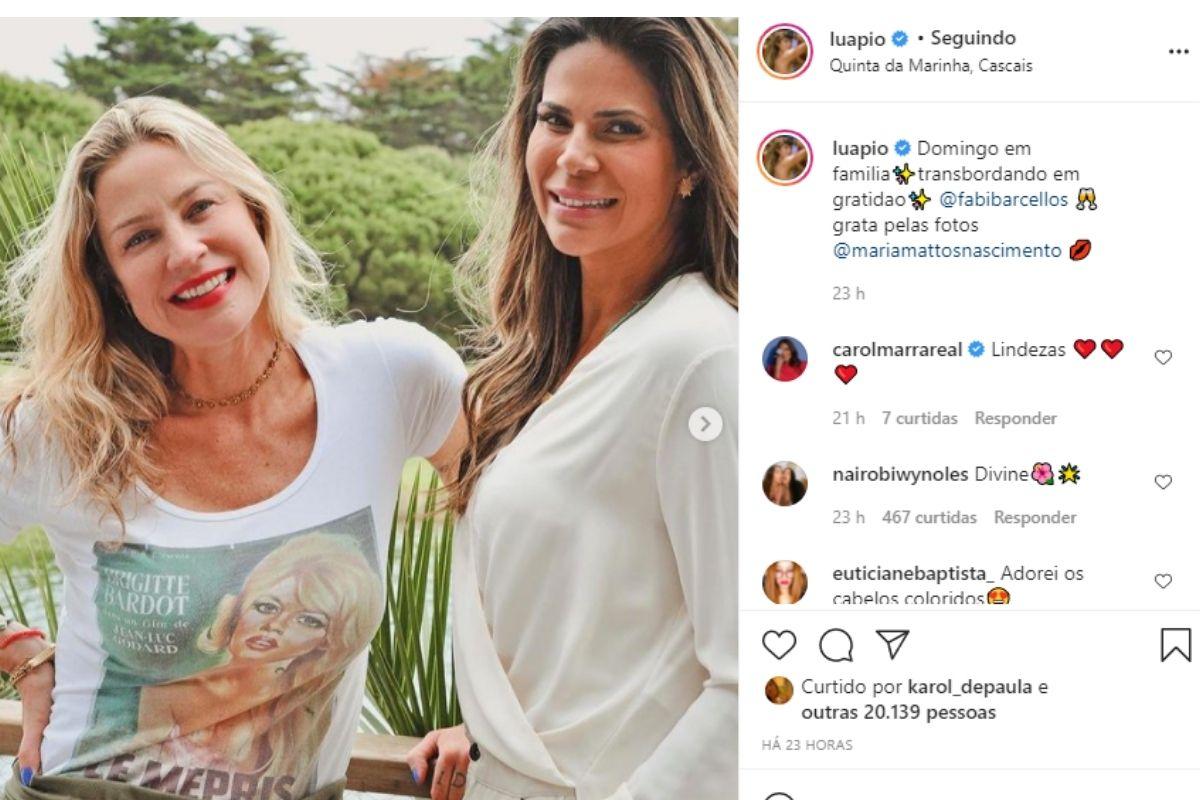Open Quinta da Marinha, Cascais location
The height and width of the screenshot is (800, 1200).
coord(931,65)
